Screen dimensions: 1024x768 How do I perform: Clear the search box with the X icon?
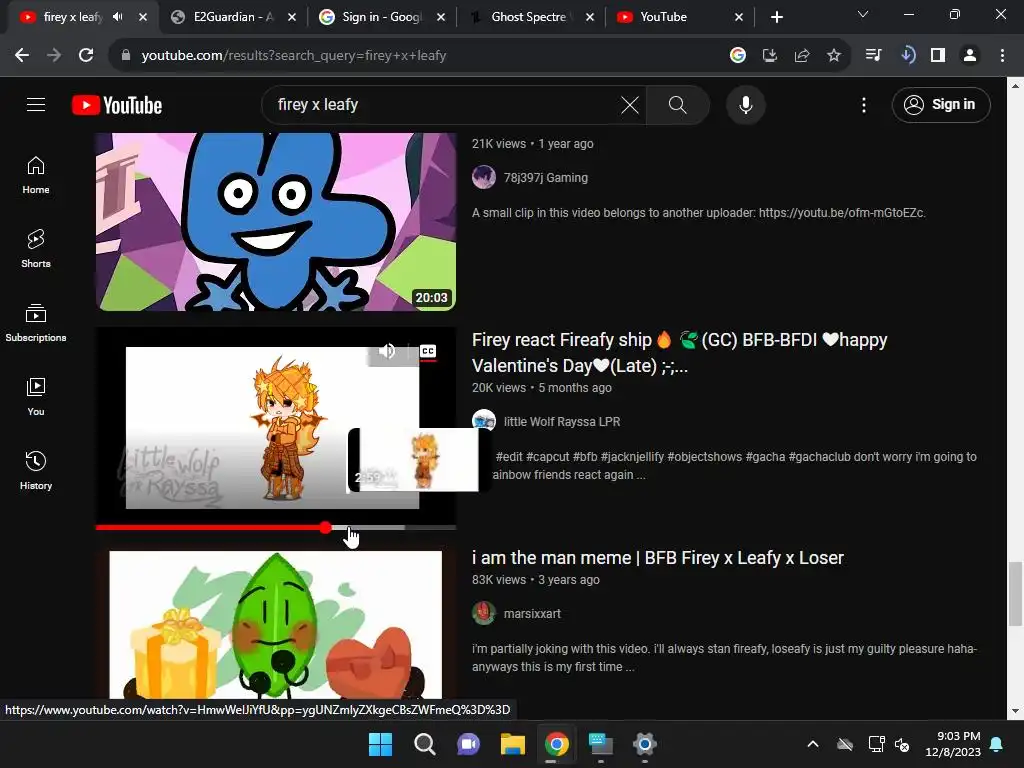[x=630, y=104]
